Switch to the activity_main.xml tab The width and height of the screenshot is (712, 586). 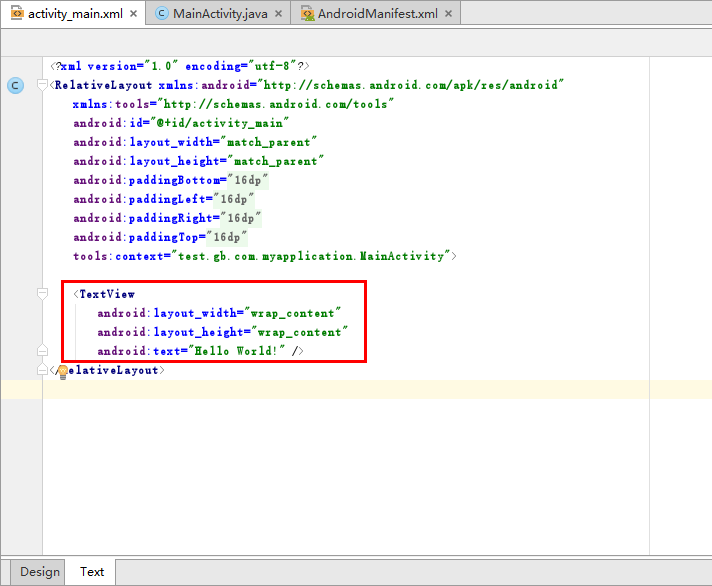coord(75,14)
